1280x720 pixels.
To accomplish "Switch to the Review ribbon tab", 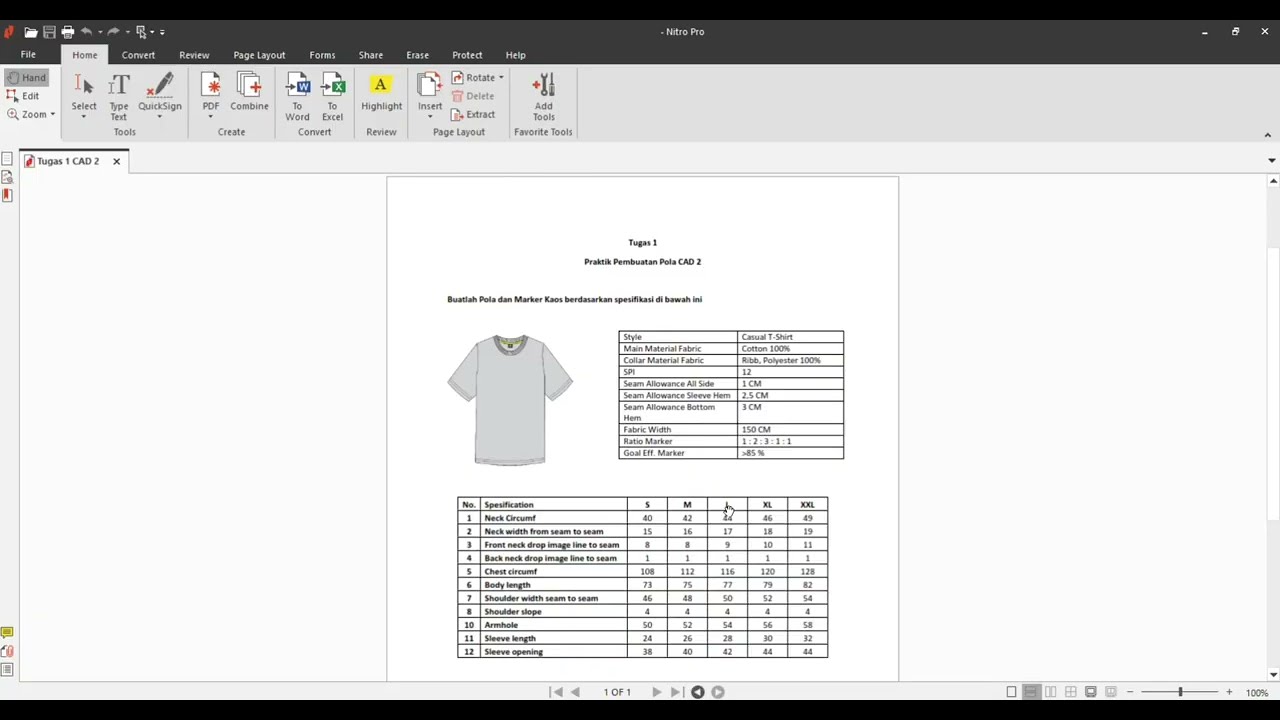I will pos(194,55).
